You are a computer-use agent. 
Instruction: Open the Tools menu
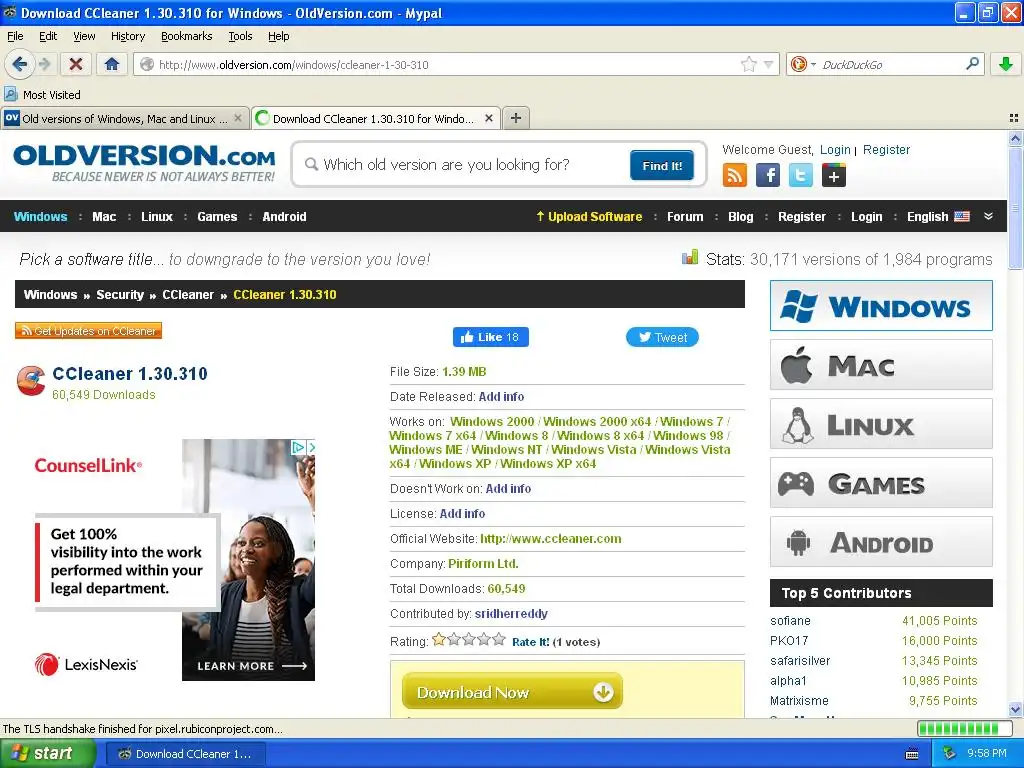tap(240, 36)
